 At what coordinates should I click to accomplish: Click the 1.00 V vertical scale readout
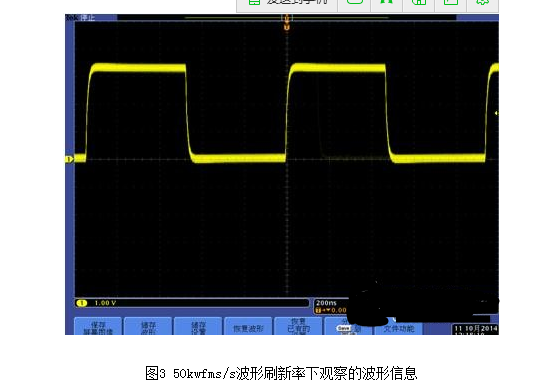(105, 303)
